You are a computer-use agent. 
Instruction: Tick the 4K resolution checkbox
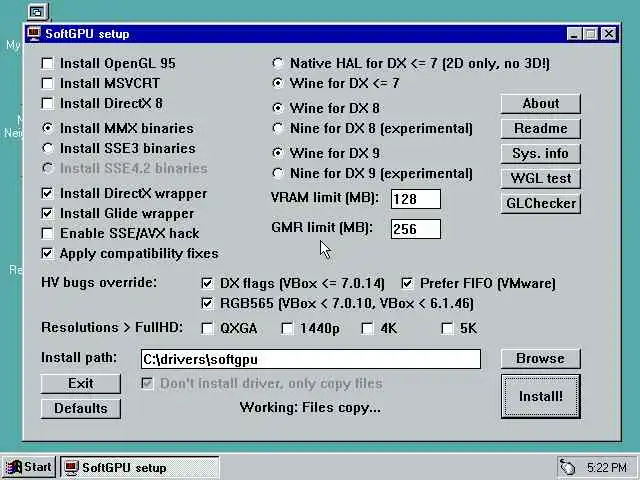[367, 328]
